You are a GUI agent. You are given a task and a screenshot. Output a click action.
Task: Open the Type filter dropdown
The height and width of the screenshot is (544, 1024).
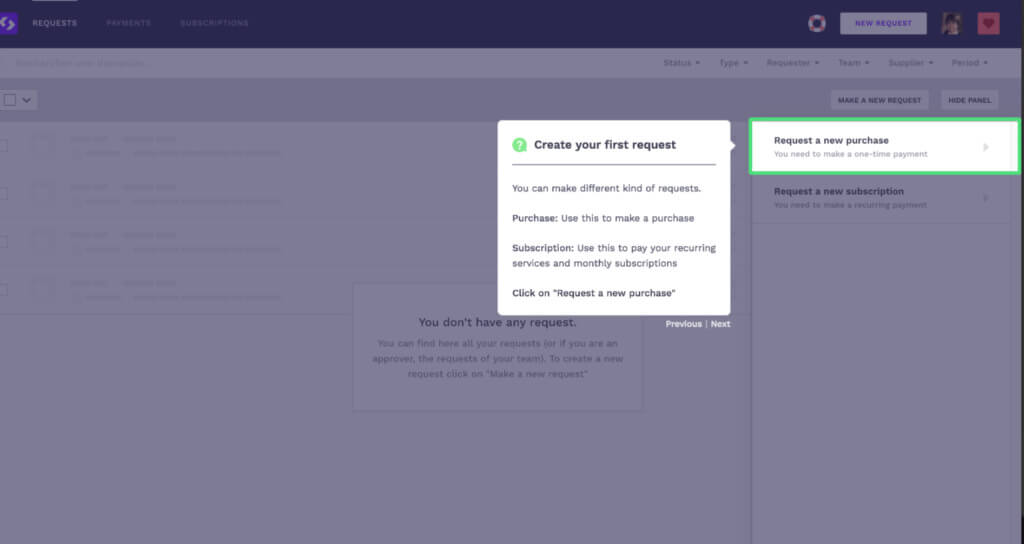pyautogui.click(x=733, y=63)
